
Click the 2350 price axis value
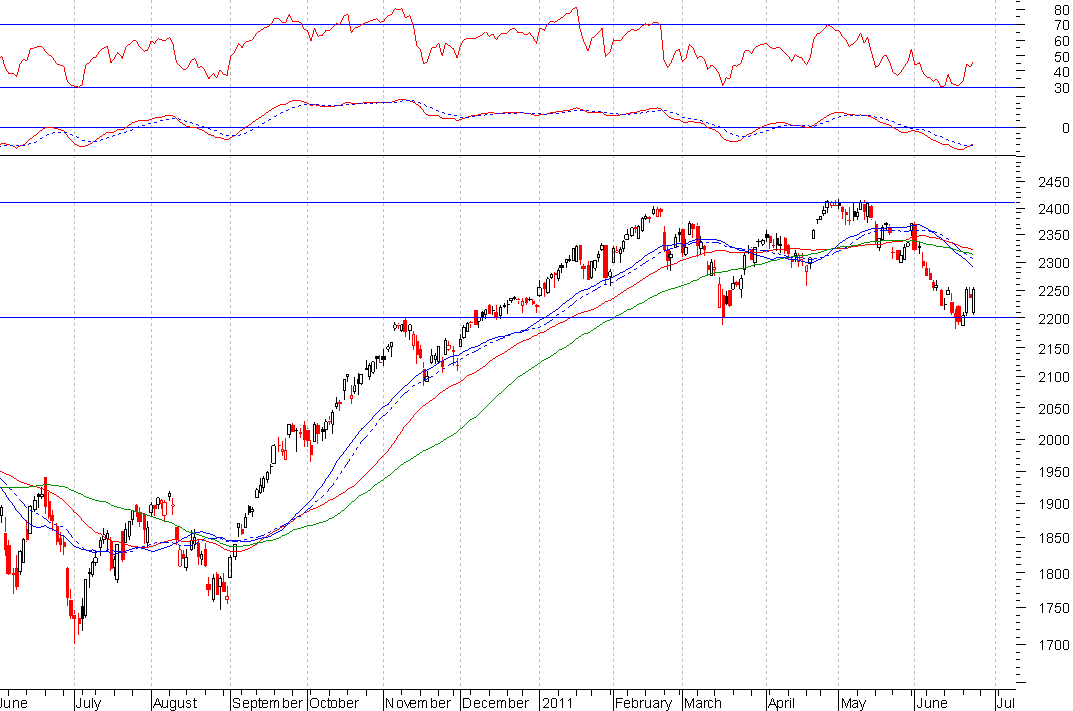tap(1053, 235)
